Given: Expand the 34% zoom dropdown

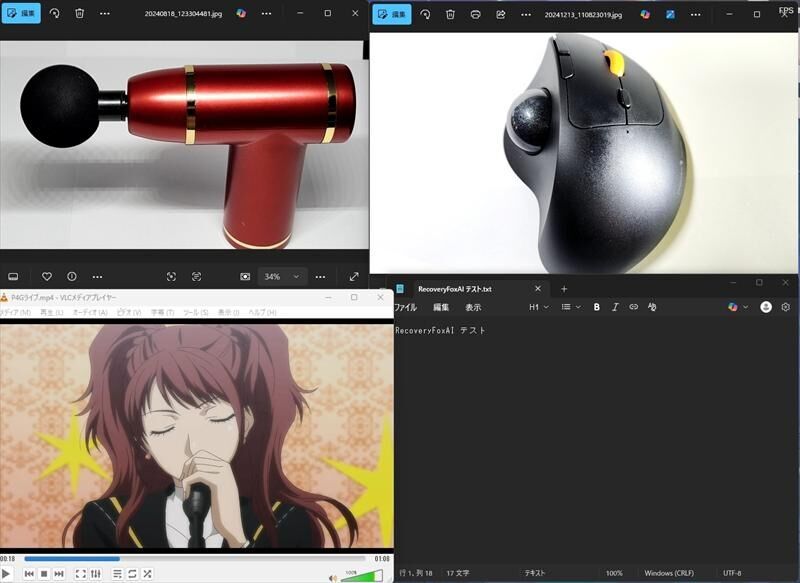Looking at the screenshot, I should click(x=296, y=276).
